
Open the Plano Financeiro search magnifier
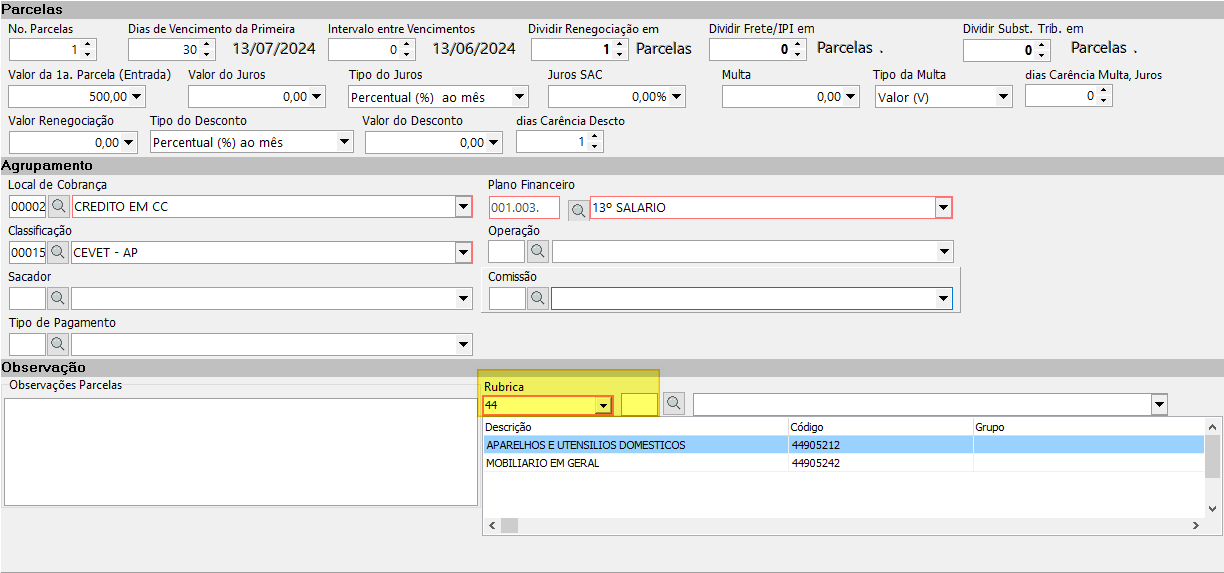[578, 210]
